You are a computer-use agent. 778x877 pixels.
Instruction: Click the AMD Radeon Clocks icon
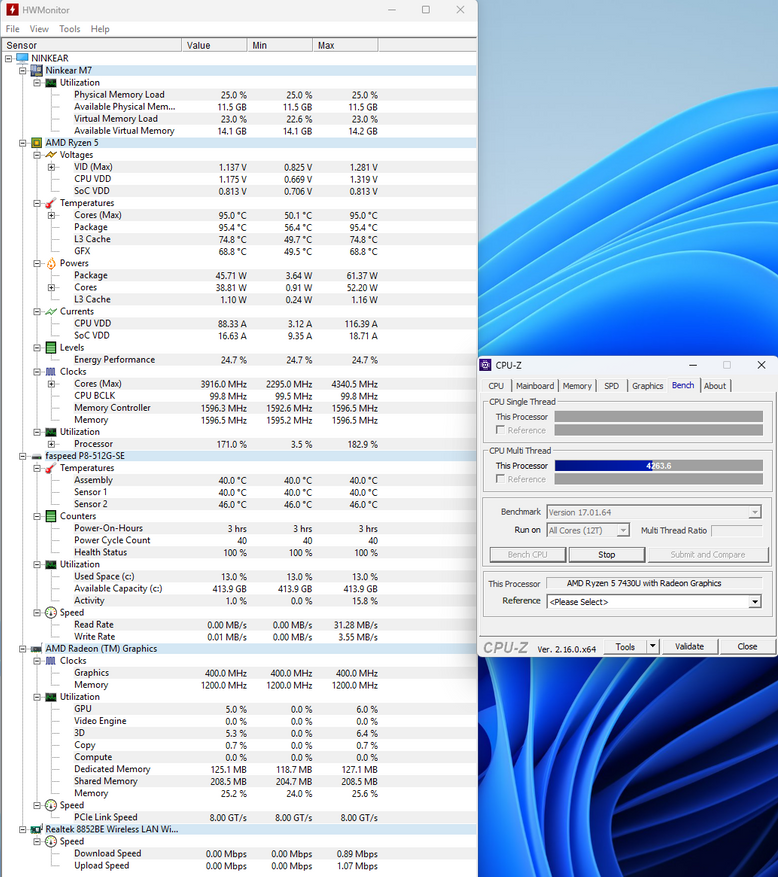[x=51, y=661]
